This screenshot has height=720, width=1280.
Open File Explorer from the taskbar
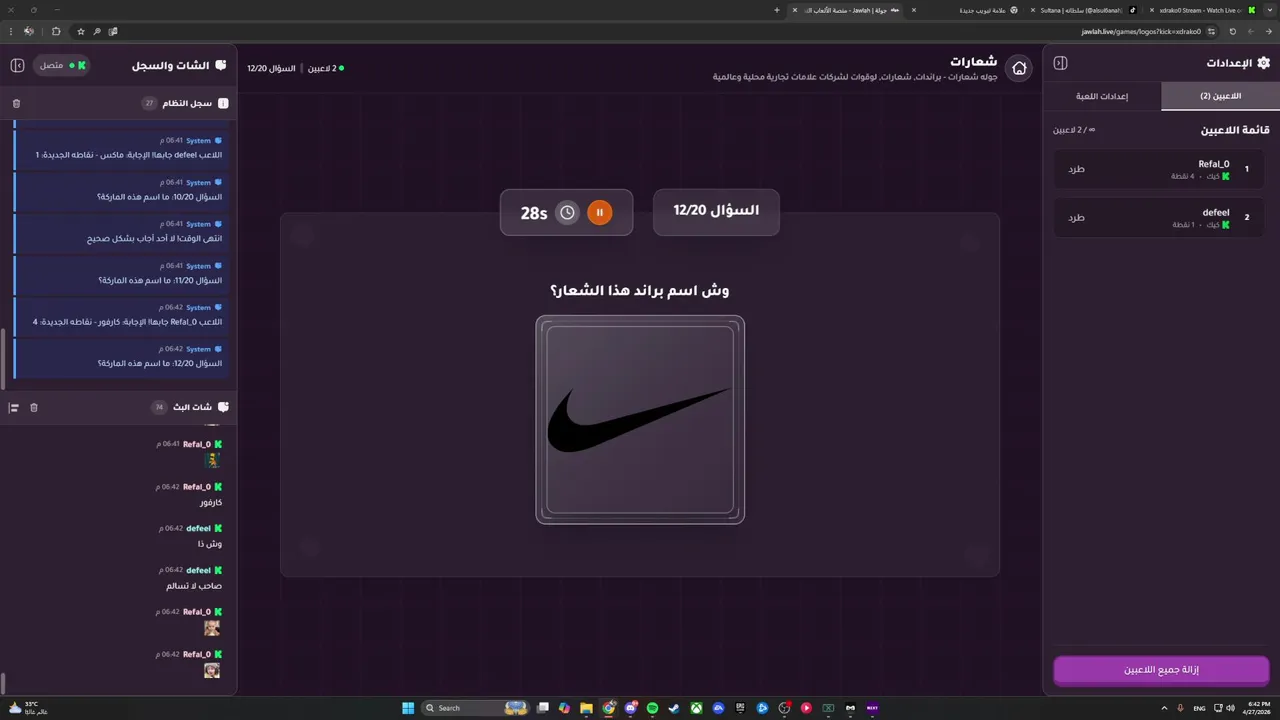point(587,708)
